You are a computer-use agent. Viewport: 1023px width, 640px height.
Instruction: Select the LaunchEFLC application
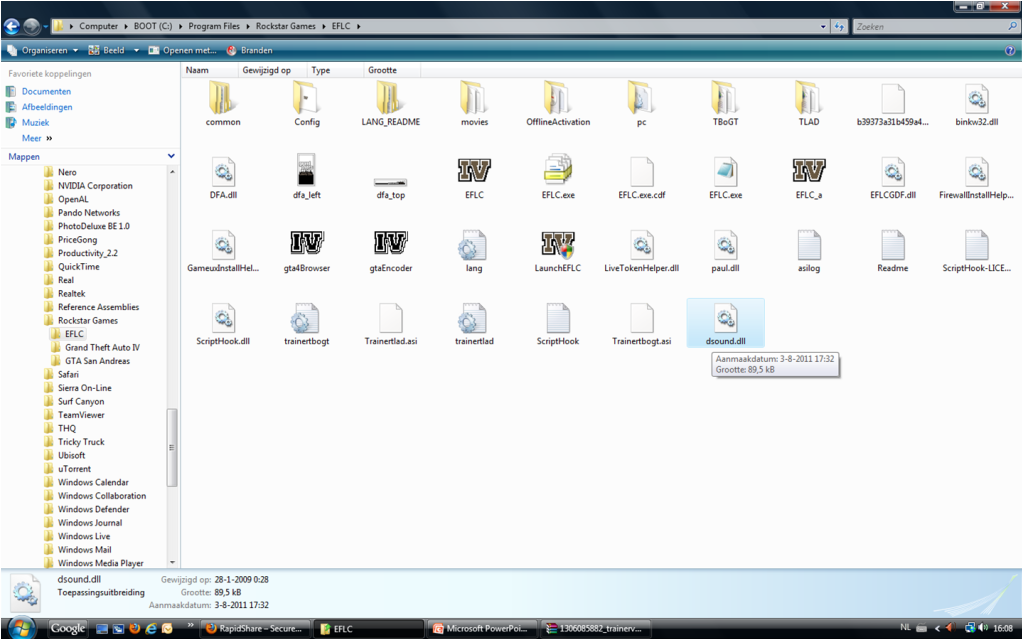558,251
